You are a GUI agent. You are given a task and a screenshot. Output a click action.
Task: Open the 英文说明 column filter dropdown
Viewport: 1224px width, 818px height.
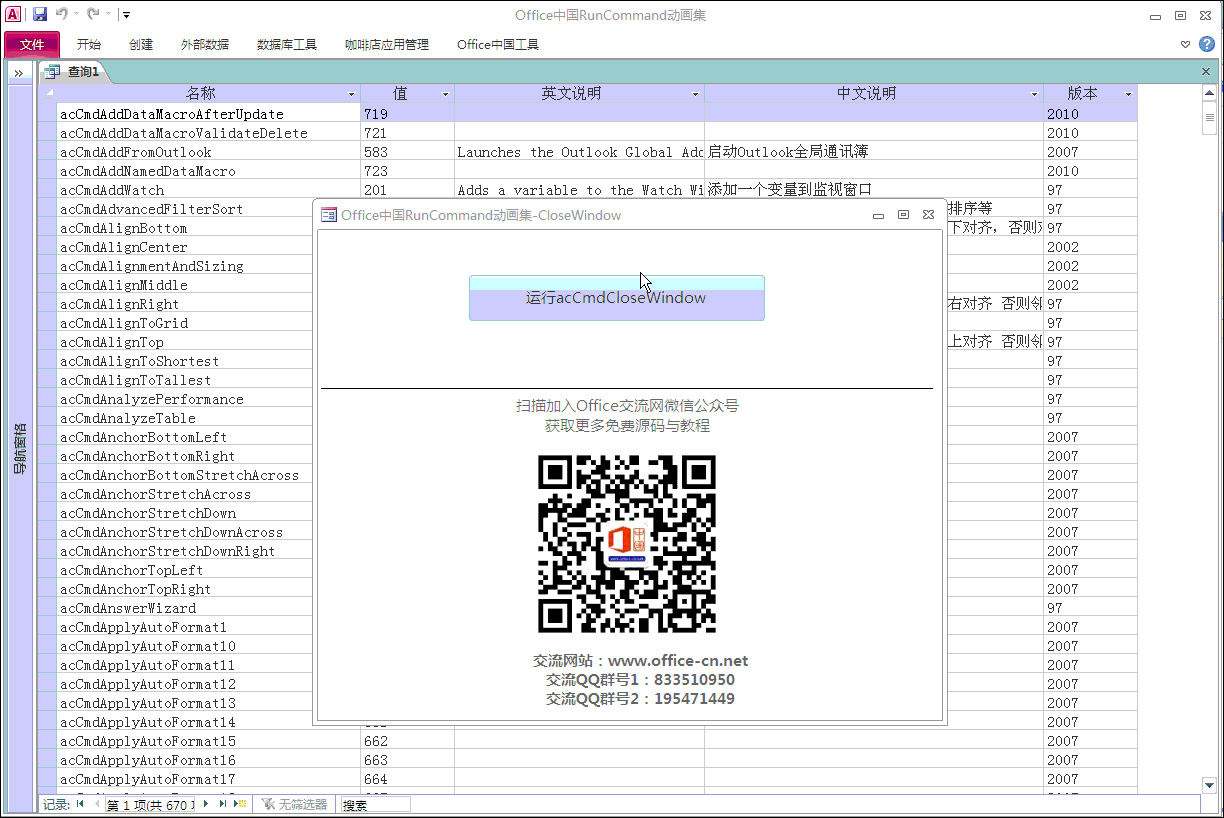pos(696,94)
